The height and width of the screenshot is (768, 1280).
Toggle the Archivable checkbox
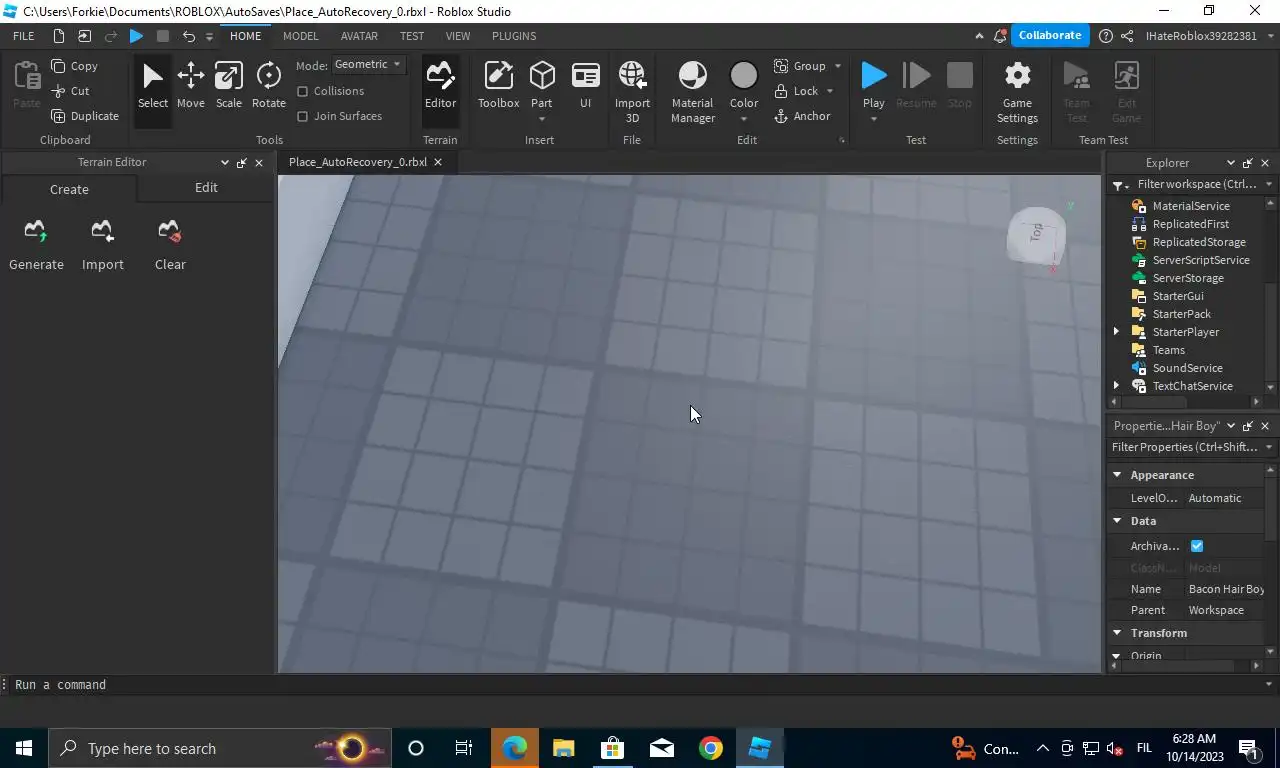click(1197, 546)
